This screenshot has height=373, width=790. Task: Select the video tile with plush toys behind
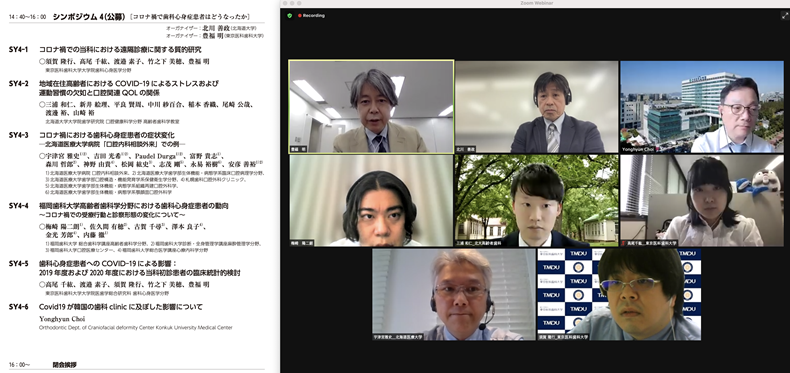pos(702,200)
